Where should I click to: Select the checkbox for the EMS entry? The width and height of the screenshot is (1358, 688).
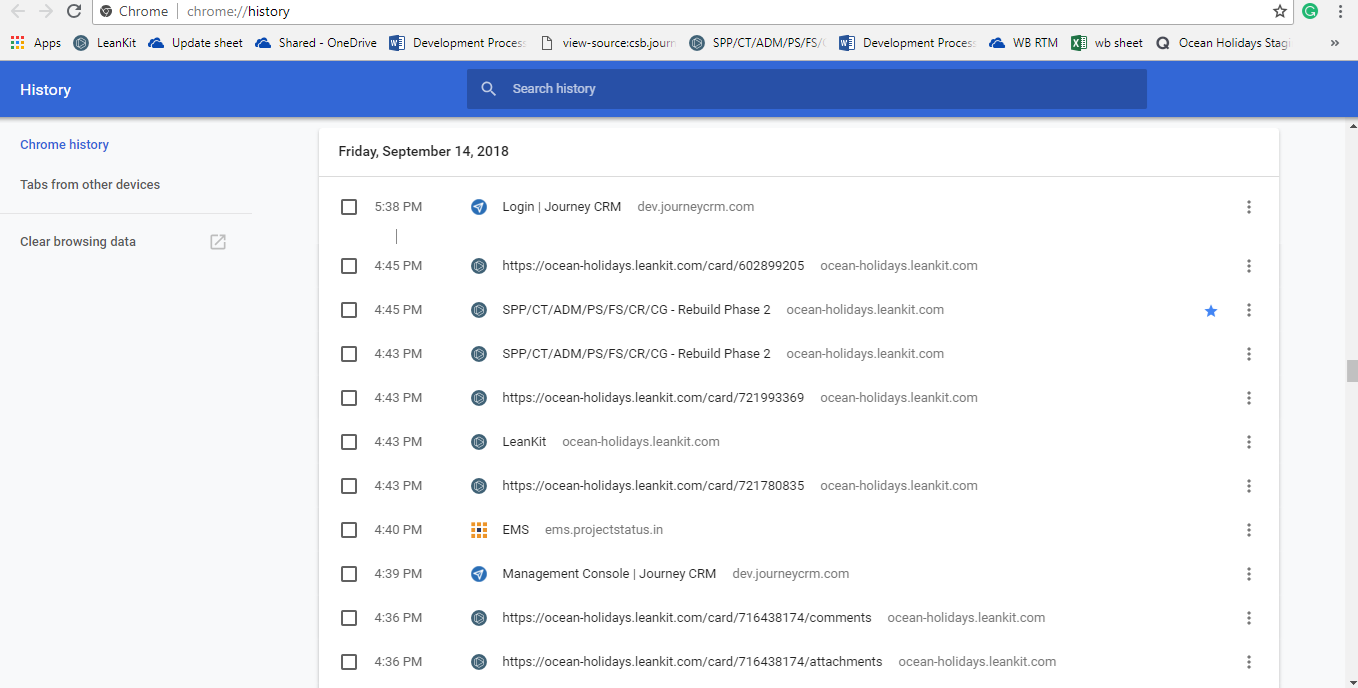coord(349,530)
